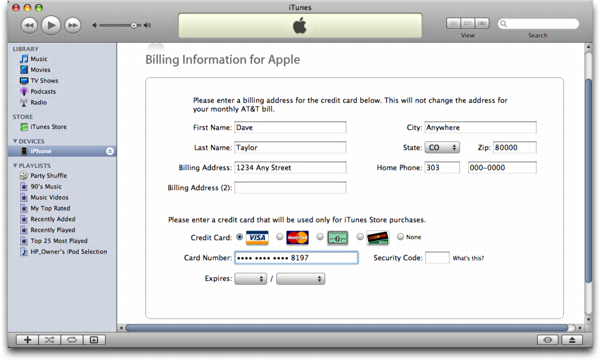Select the iPhone device

[62, 151]
